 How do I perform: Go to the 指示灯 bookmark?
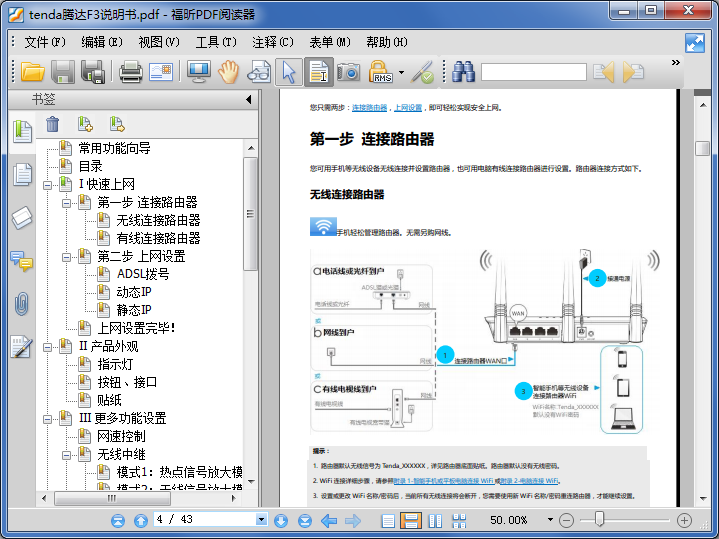tap(115, 364)
